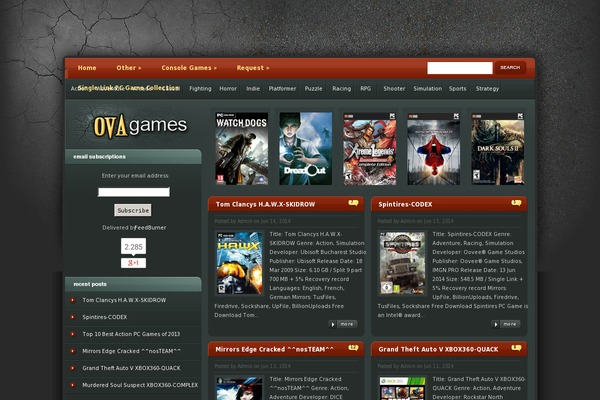Open Tom Clancys H.A.W.X-SKIDROW post title

[x=265, y=204]
